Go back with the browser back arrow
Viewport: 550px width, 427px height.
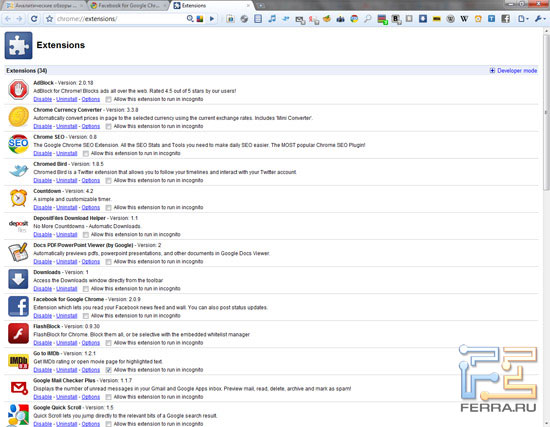8,19
